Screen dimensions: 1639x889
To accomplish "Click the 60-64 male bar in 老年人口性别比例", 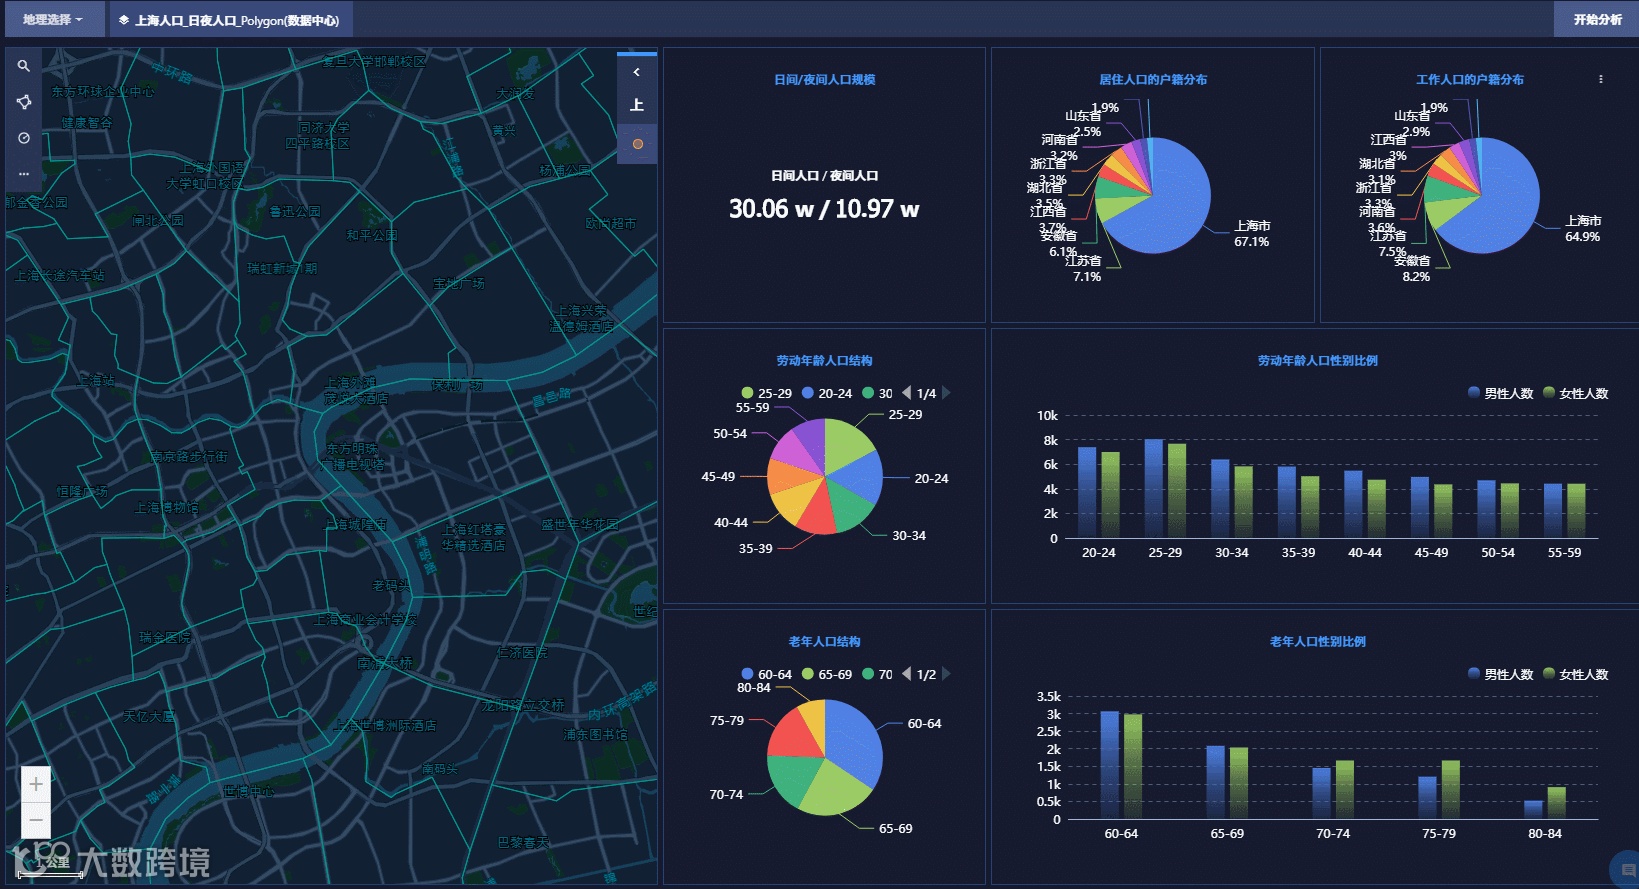I will click(x=1109, y=765).
